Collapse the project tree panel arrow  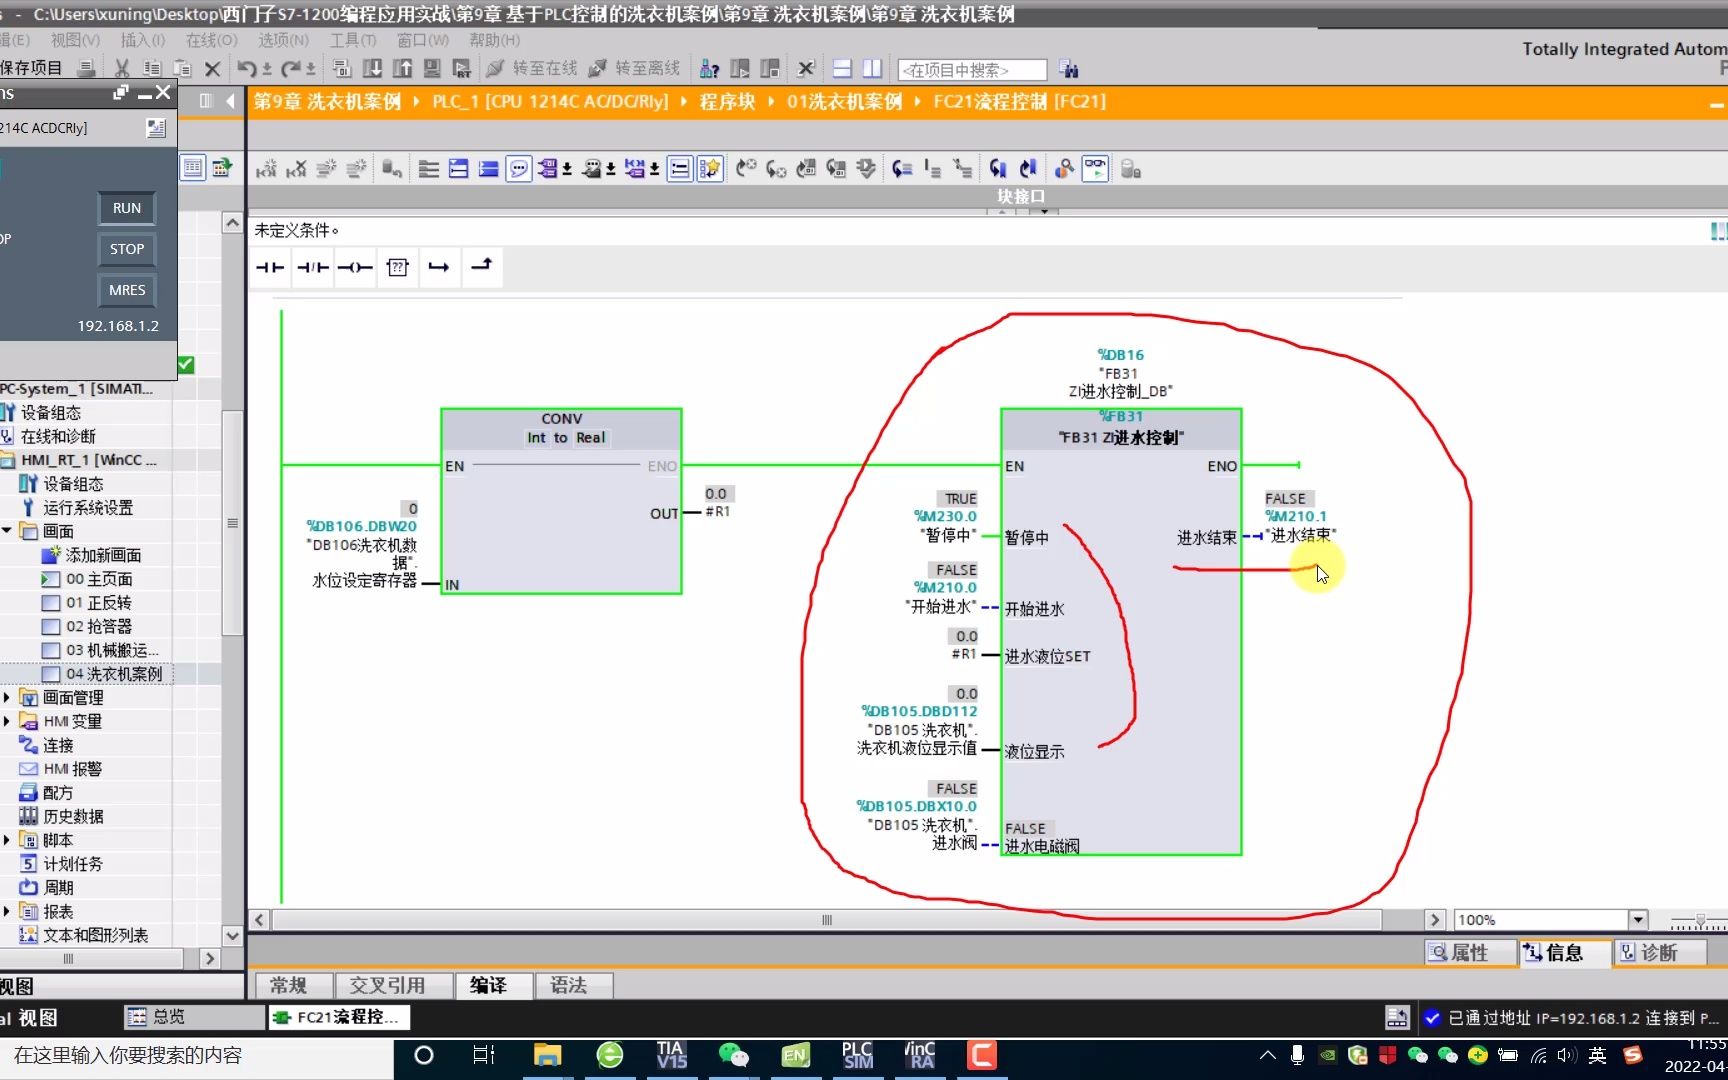[x=230, y=101]
